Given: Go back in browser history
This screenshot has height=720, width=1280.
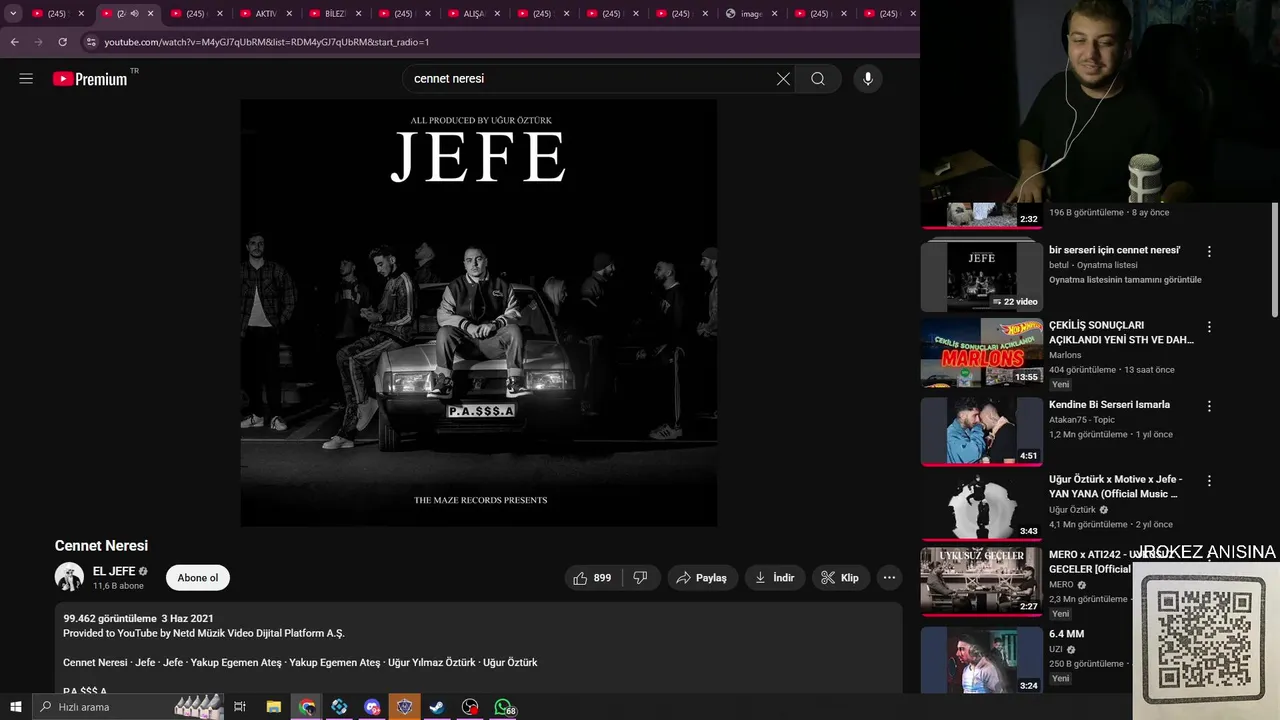Looking at the screenshot, I should coord(14,42).
